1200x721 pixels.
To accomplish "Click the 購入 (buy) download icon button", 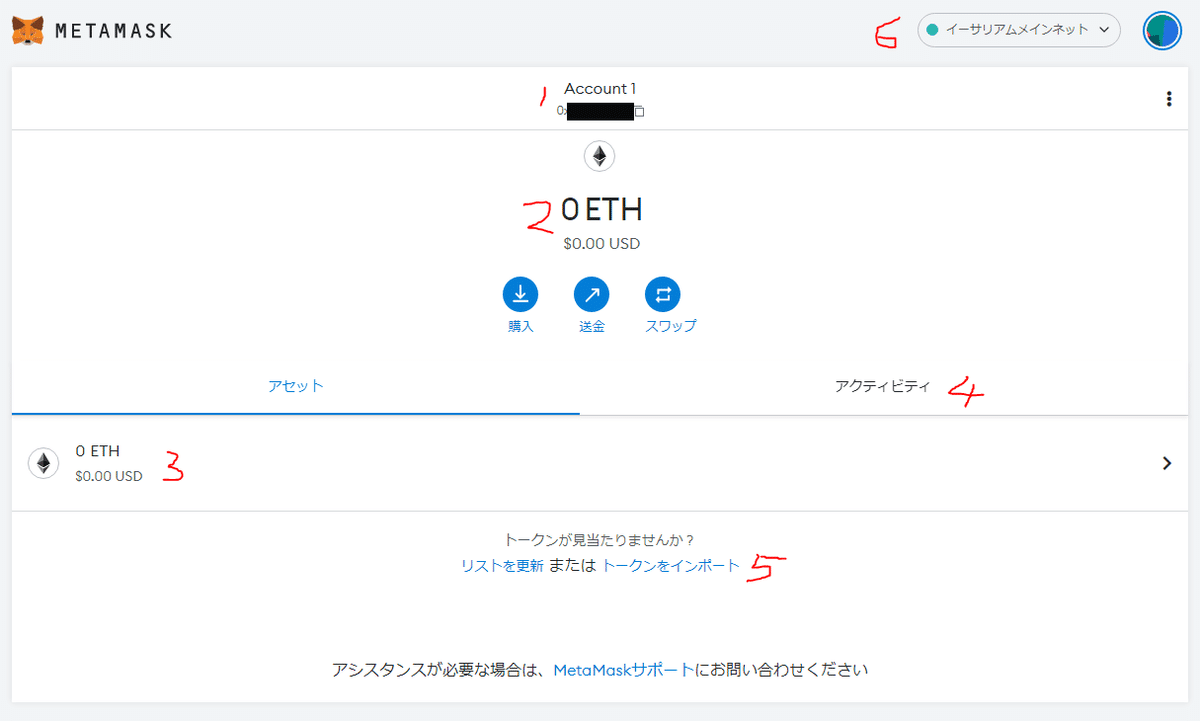I will pos(520,295).
